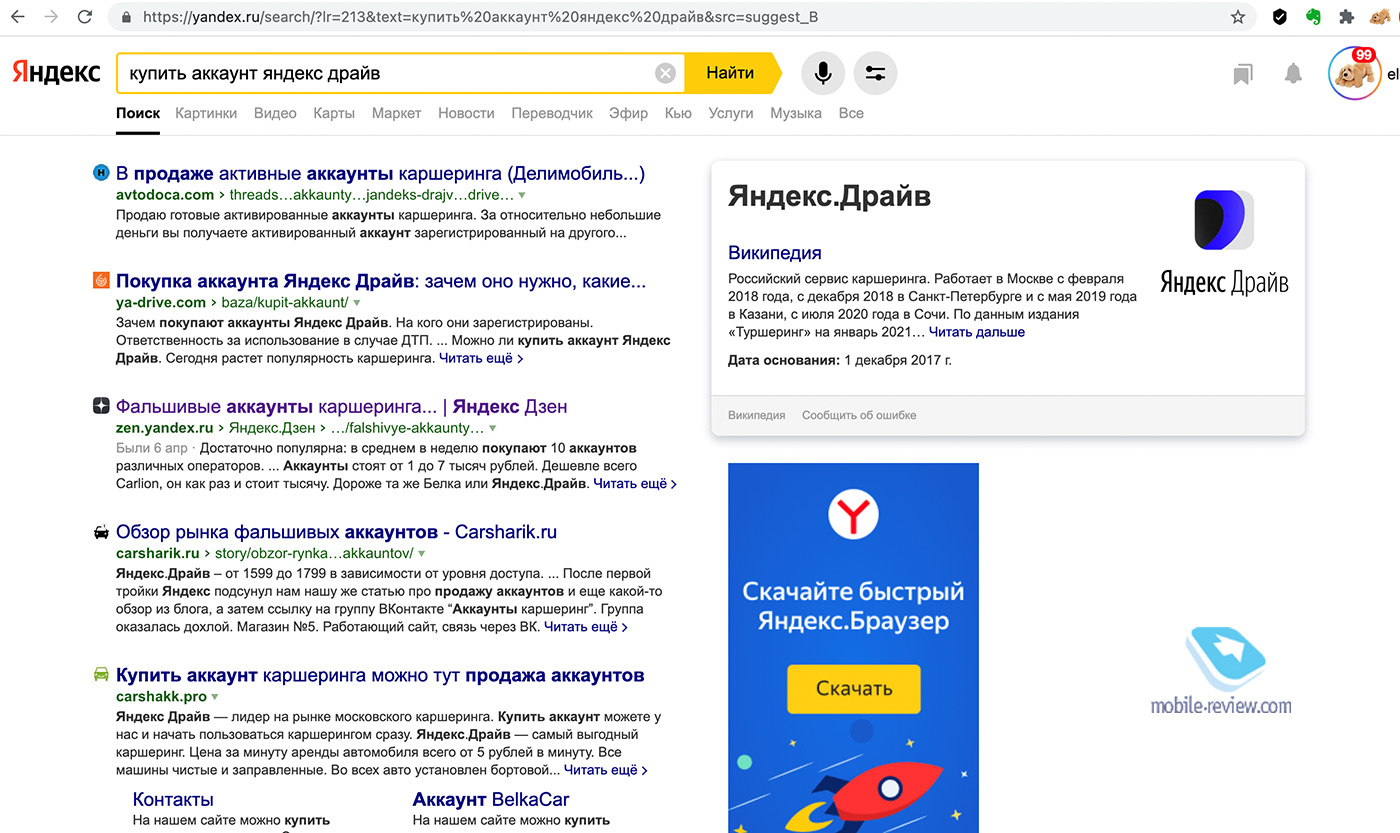Click 'Сообщить об ошибке' link
Screen dimensions: 1400x833
(x=859, y=415)
